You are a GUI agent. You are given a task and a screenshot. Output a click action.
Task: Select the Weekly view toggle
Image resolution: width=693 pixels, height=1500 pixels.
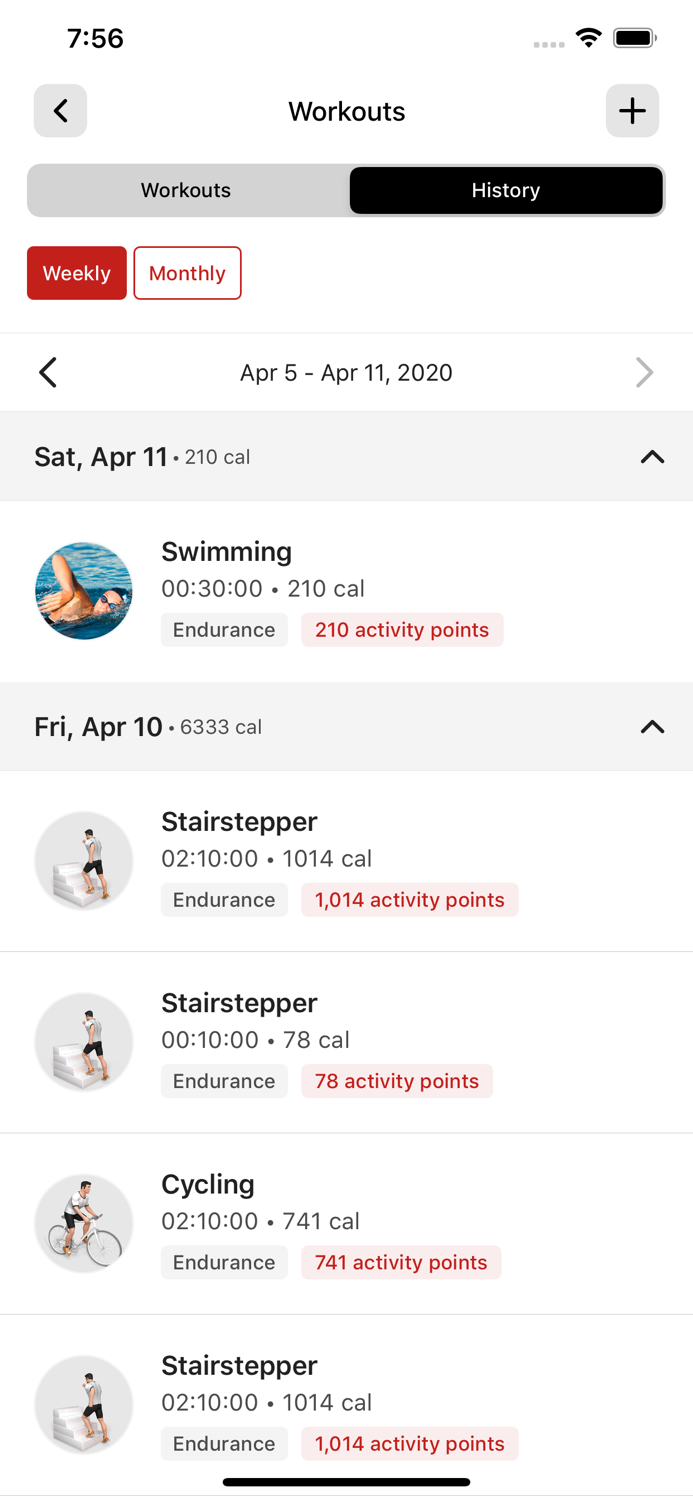[76, 273]
